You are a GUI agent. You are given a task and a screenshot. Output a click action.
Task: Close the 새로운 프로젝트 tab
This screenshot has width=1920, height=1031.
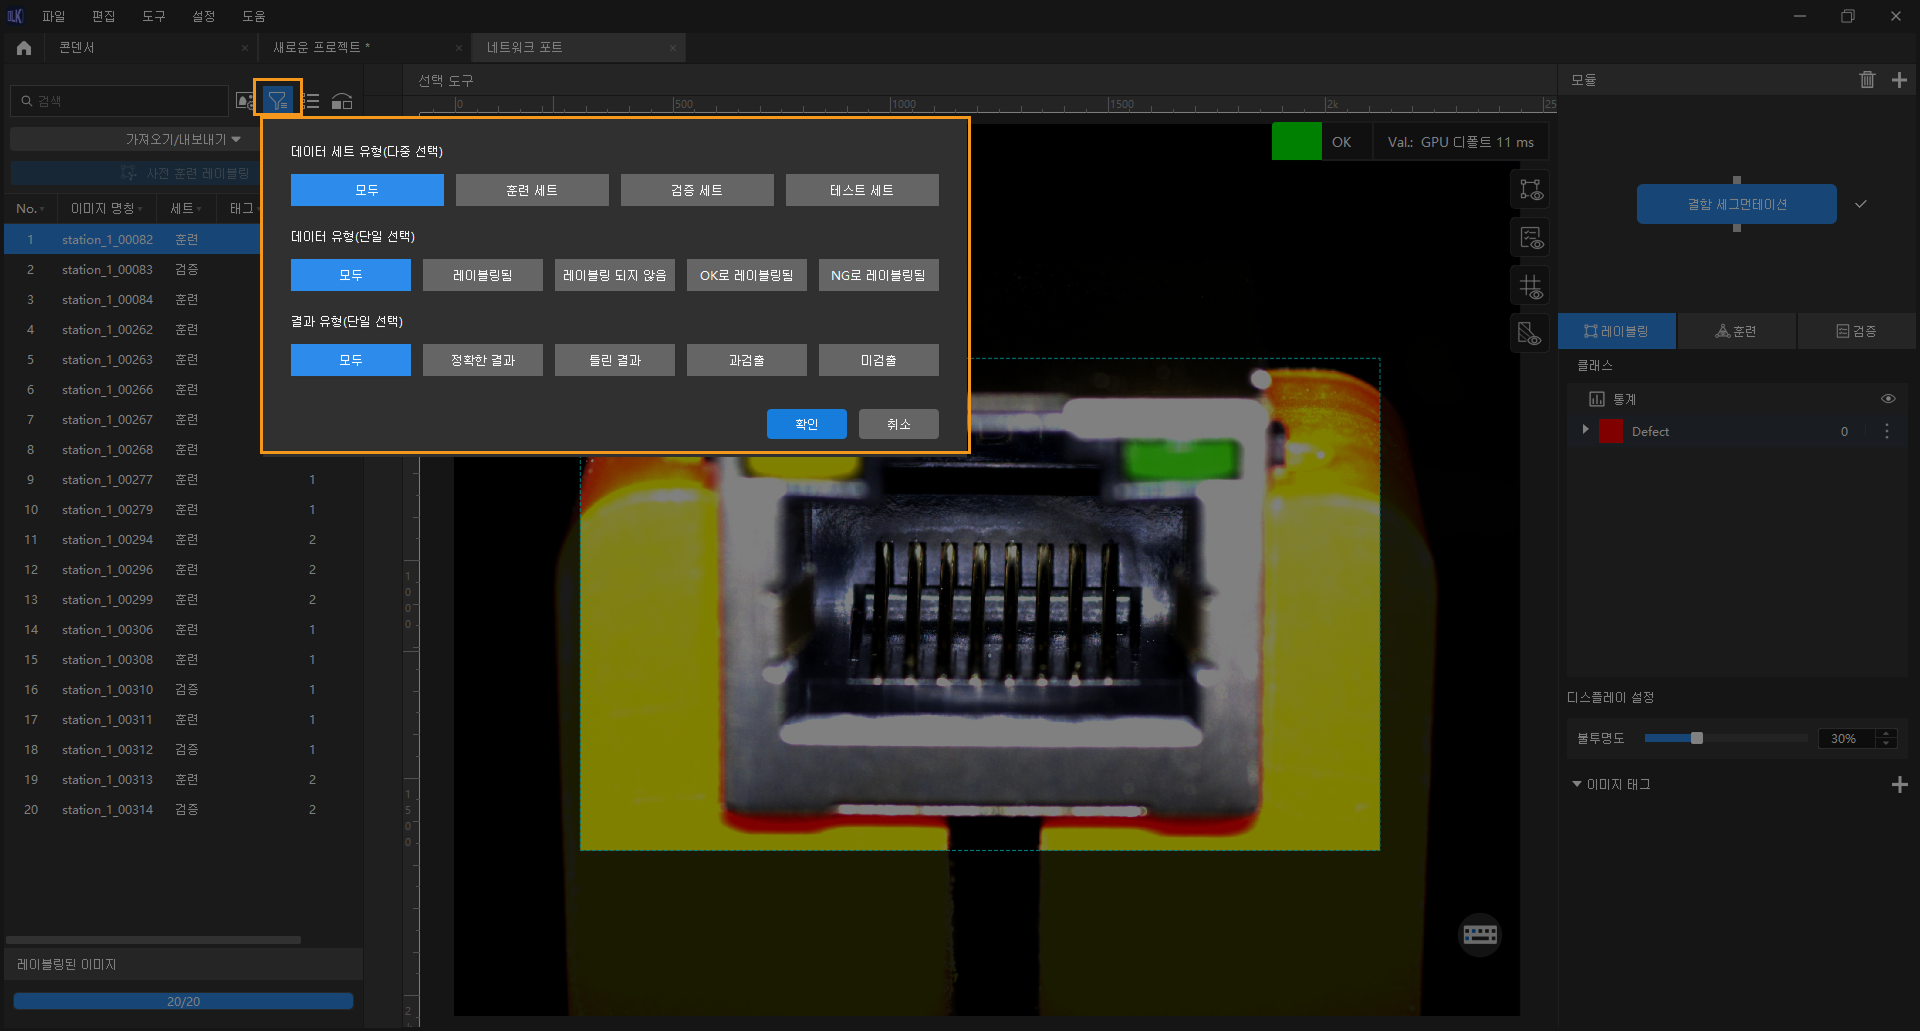click(x=458, y=48)
